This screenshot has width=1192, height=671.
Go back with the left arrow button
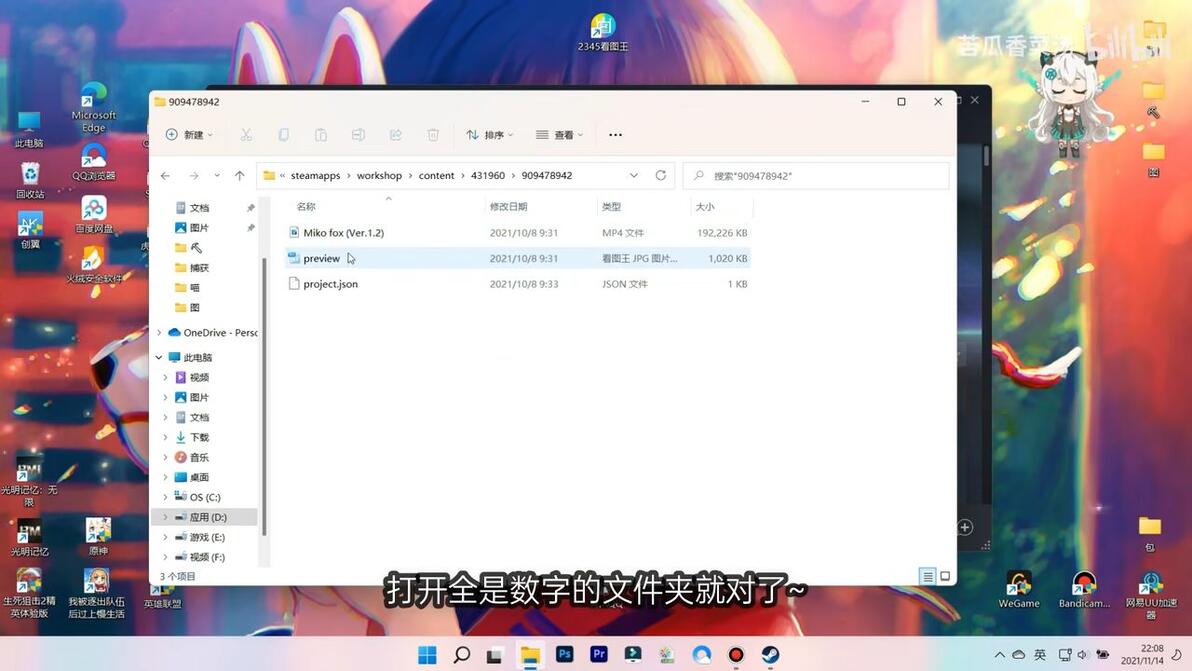(x=166, y=176)
